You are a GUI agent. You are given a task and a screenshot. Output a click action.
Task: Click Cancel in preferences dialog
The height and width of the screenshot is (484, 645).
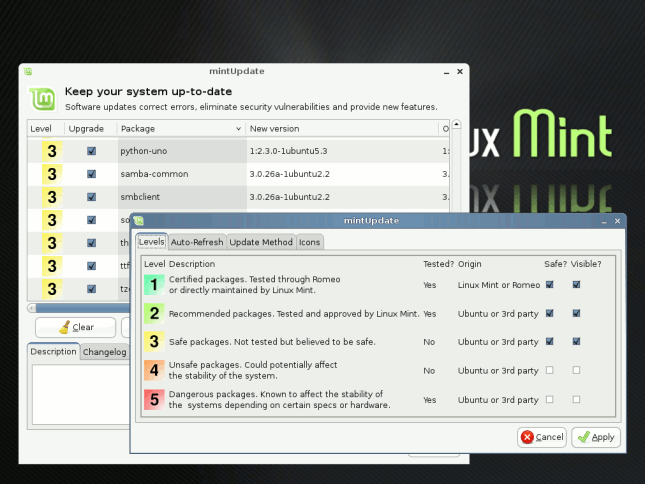542,437
